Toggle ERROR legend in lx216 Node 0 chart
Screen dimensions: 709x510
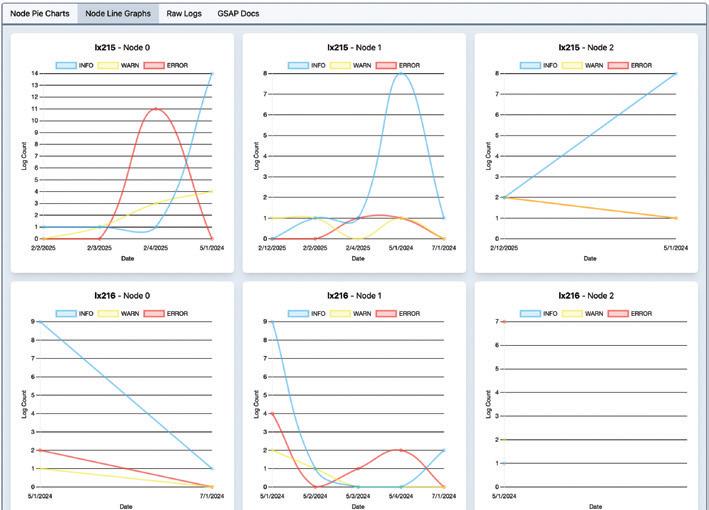[166, 314]
